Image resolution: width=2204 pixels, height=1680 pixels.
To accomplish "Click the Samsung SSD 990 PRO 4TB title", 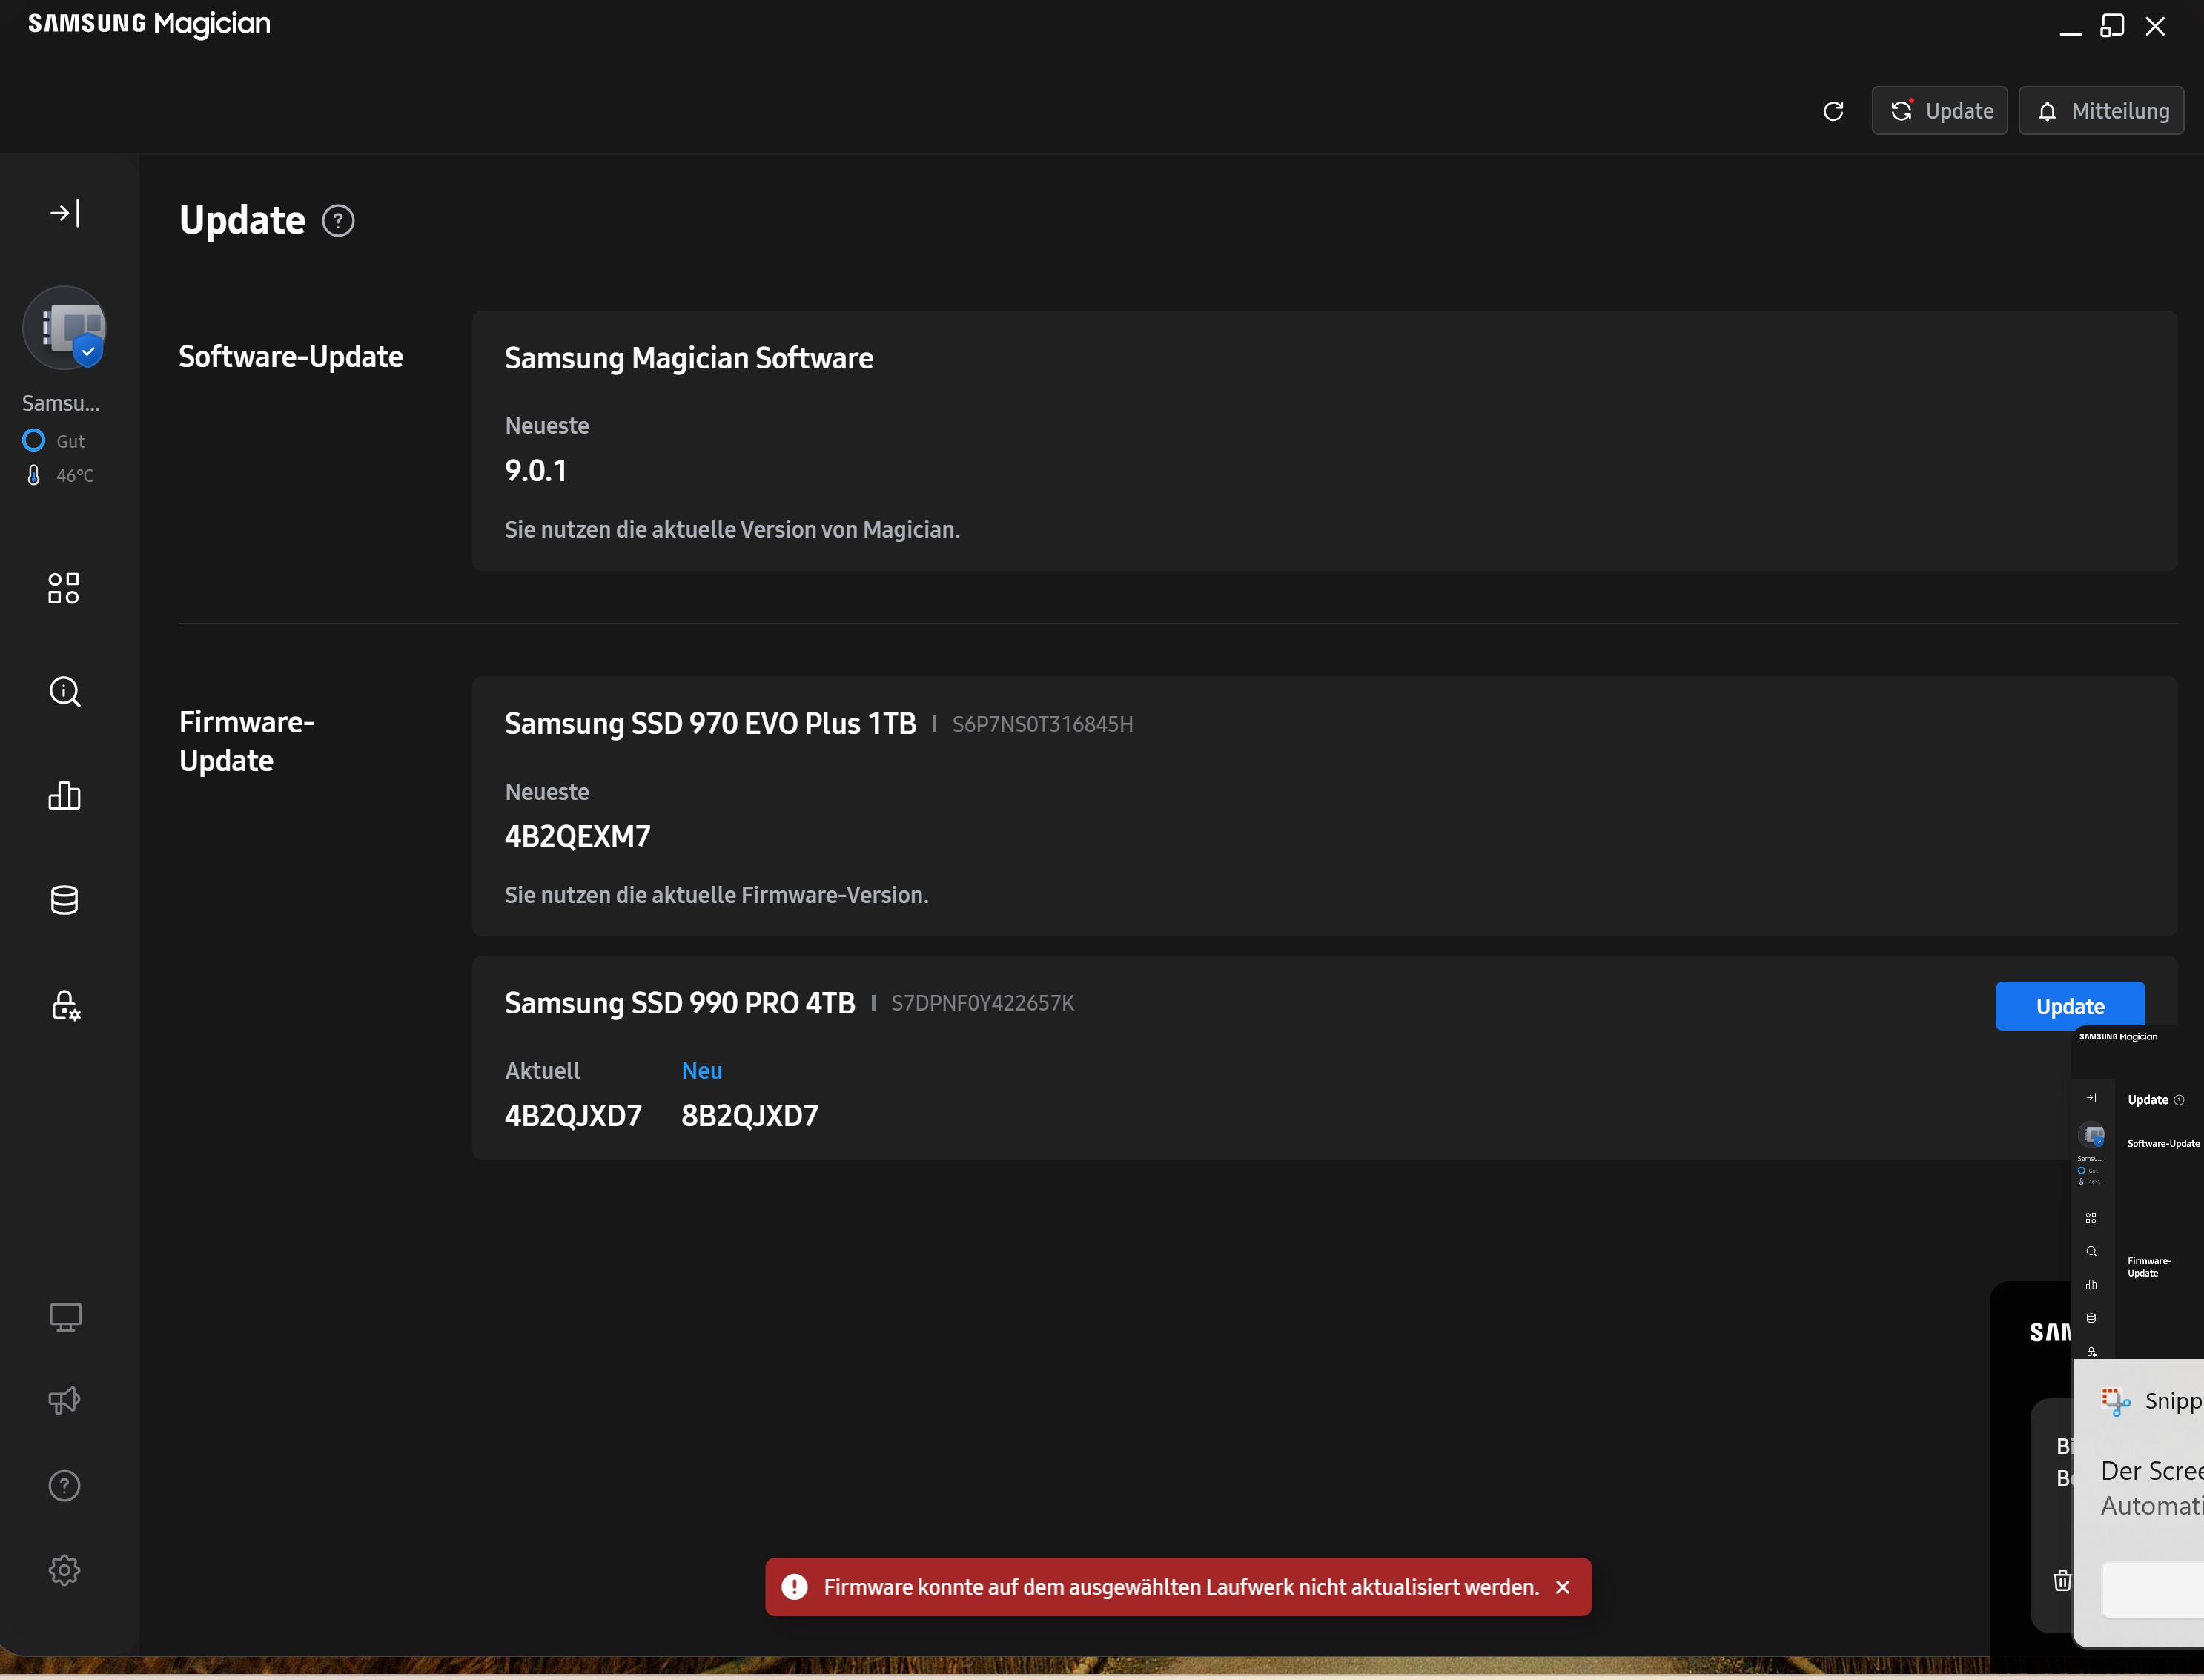I will 680,1003.
